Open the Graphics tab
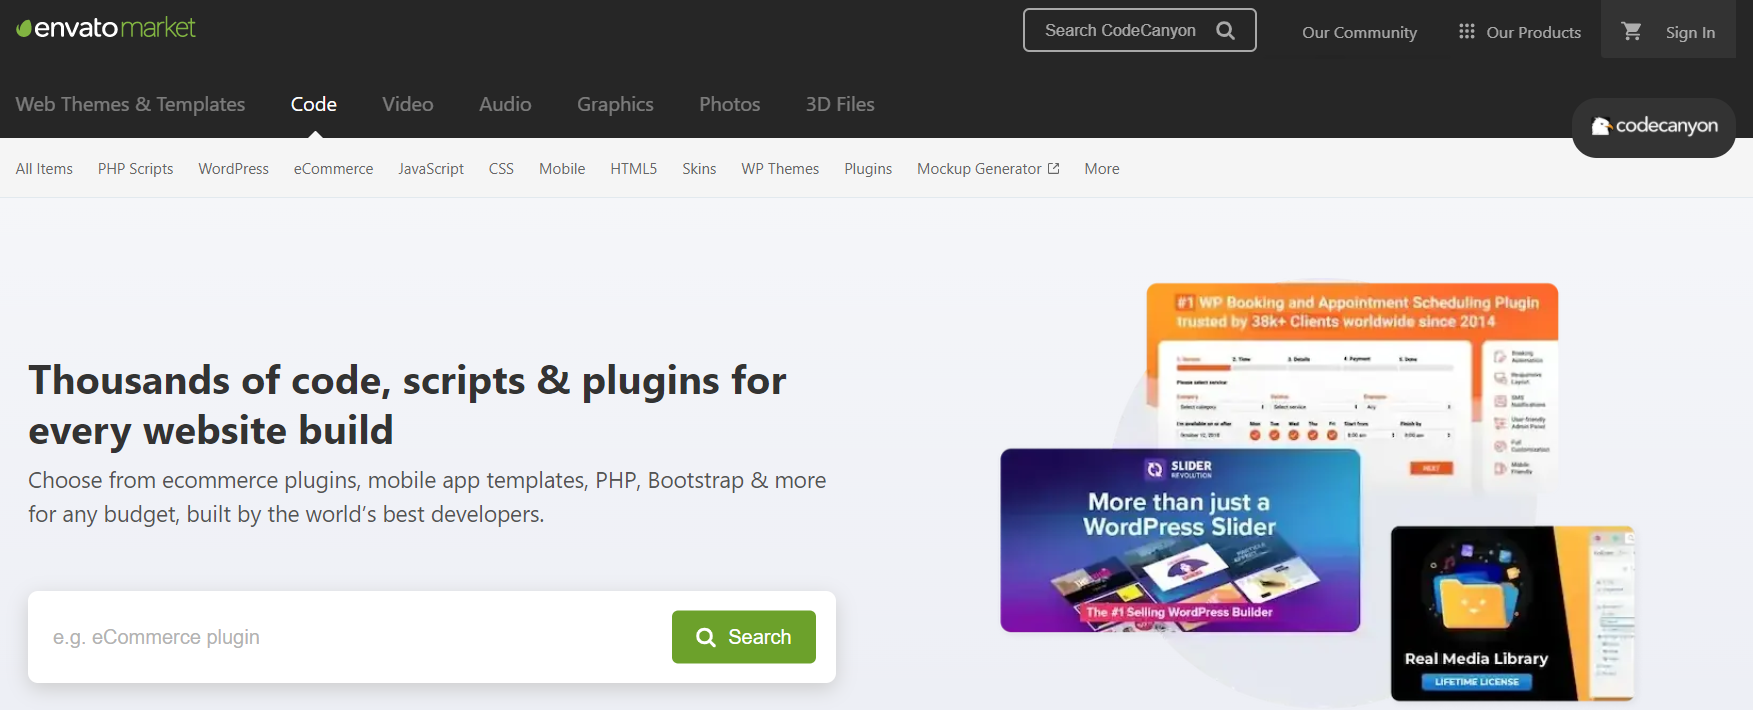The width and height of the screenshot is (1753, 710). 615,104
